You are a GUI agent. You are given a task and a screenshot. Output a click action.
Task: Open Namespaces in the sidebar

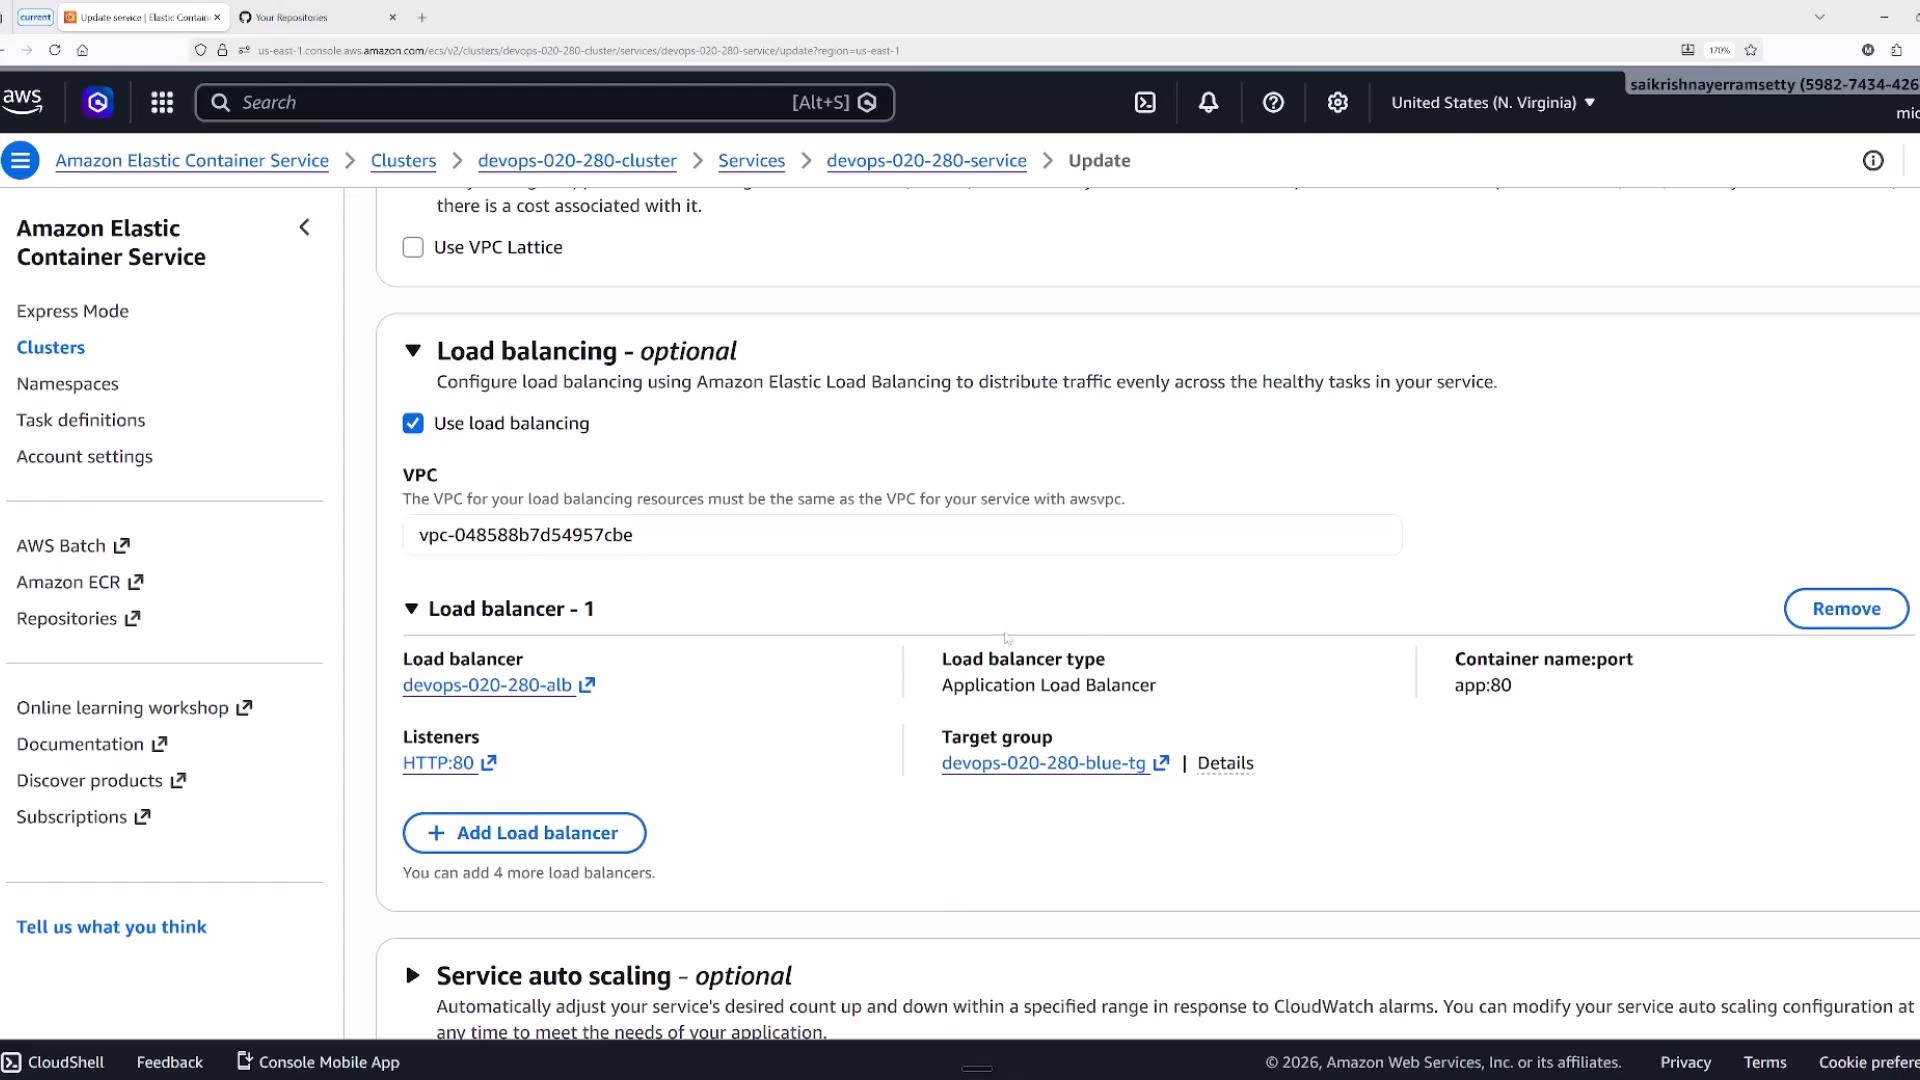[x=67, y=384]
